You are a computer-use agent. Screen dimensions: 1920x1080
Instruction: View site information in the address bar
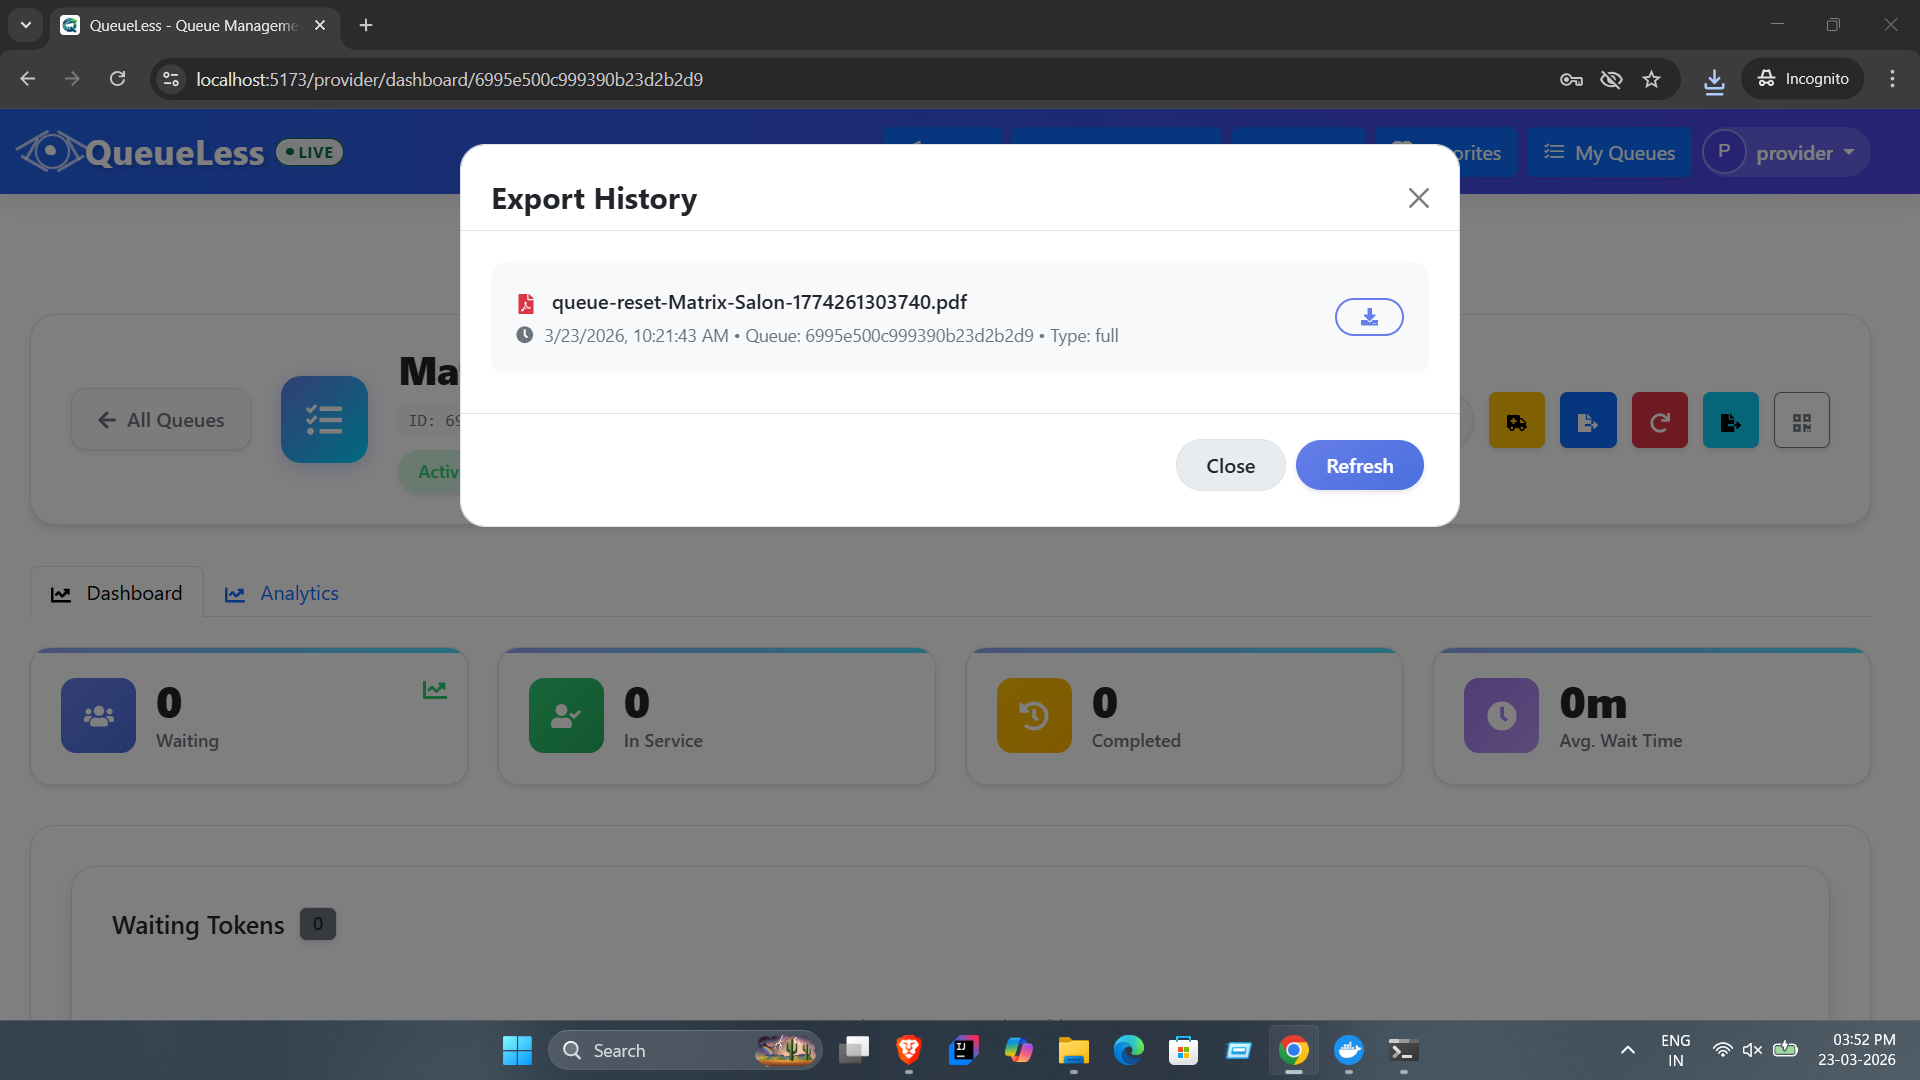[171, 79]
